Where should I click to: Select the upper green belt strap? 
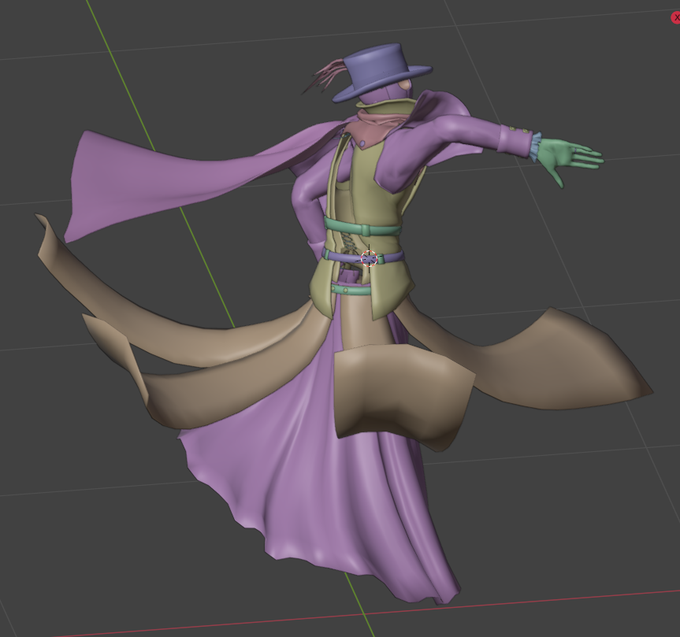(363, 228)
